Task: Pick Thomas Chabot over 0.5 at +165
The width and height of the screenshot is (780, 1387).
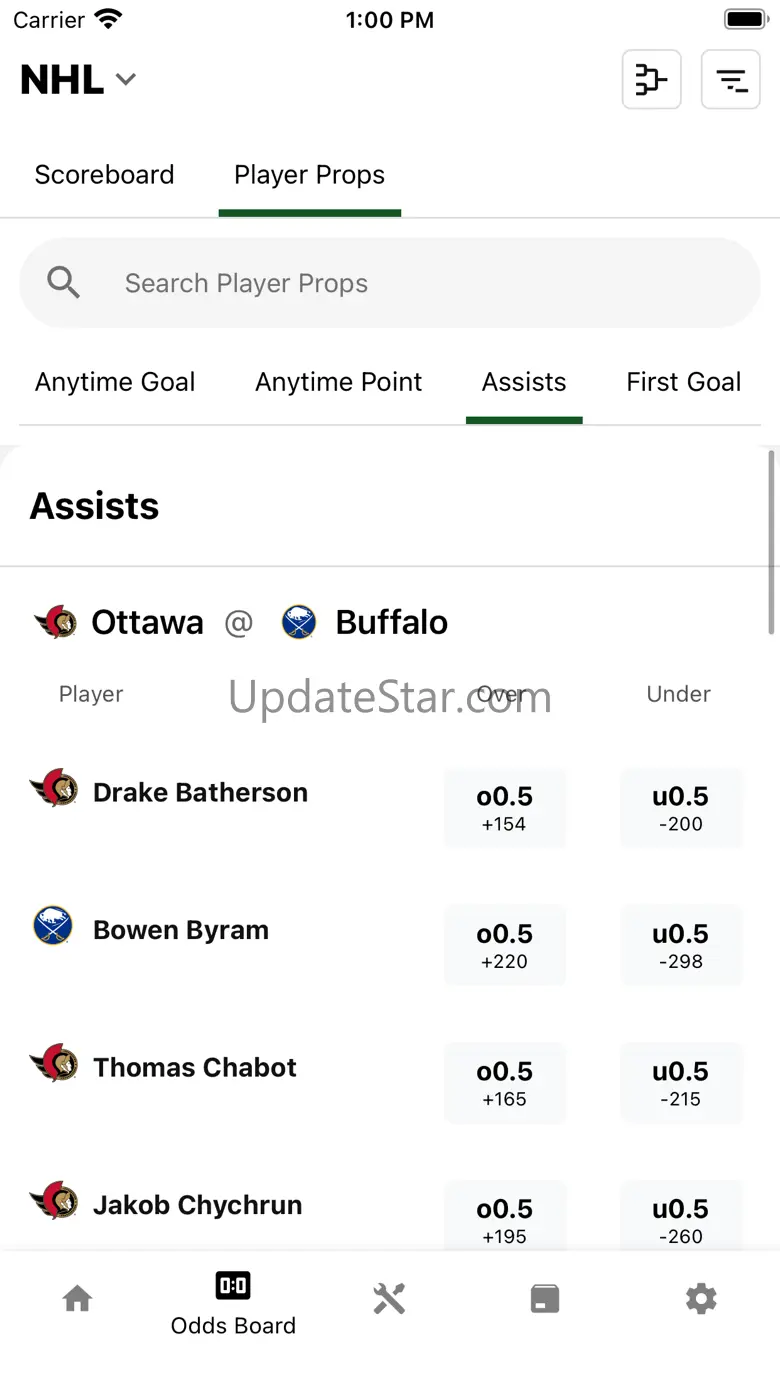Action: click(504, 1083)
